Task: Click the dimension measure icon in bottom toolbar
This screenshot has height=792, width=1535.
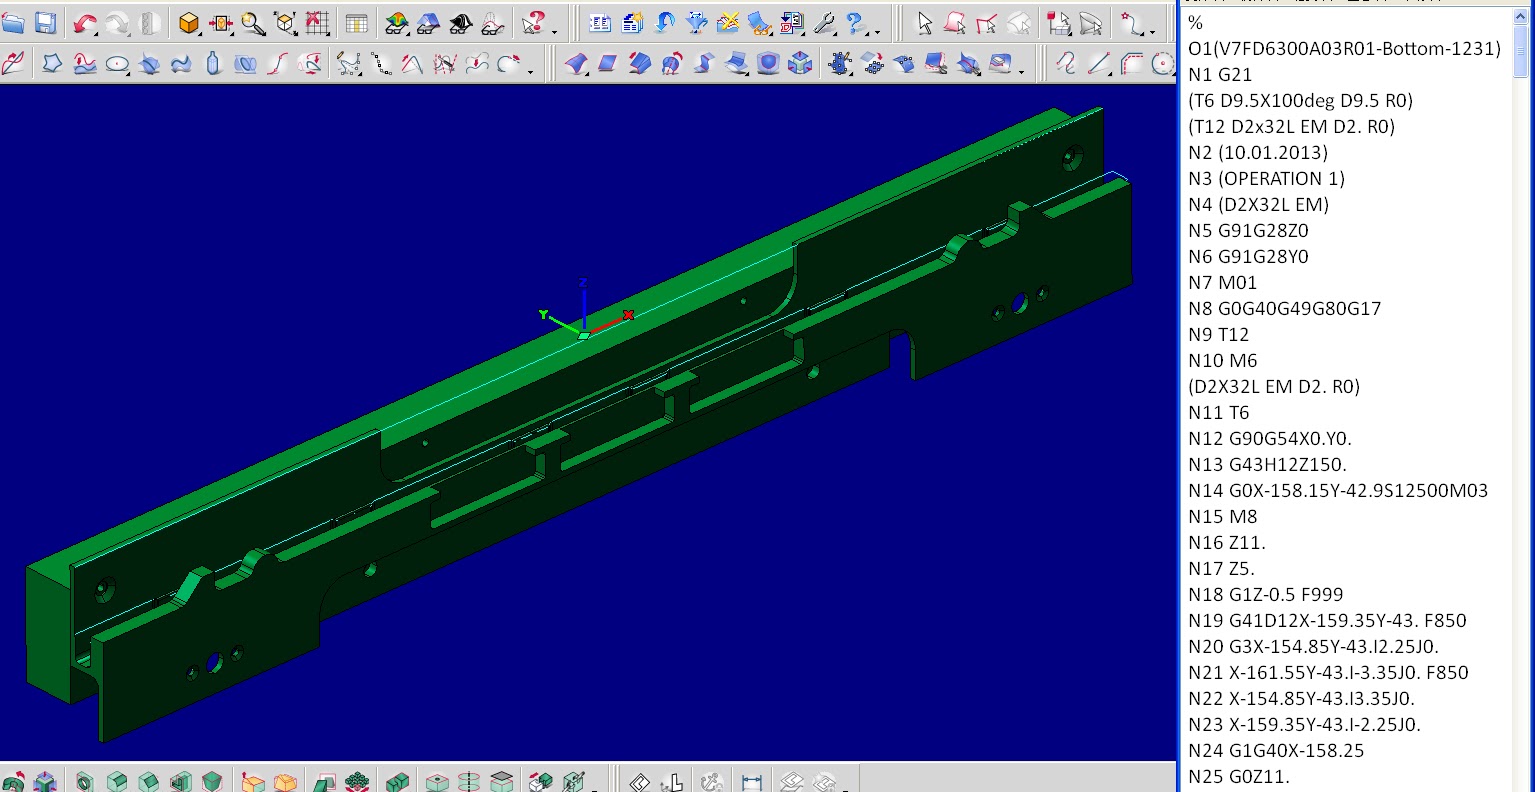Action: [752, 781]
